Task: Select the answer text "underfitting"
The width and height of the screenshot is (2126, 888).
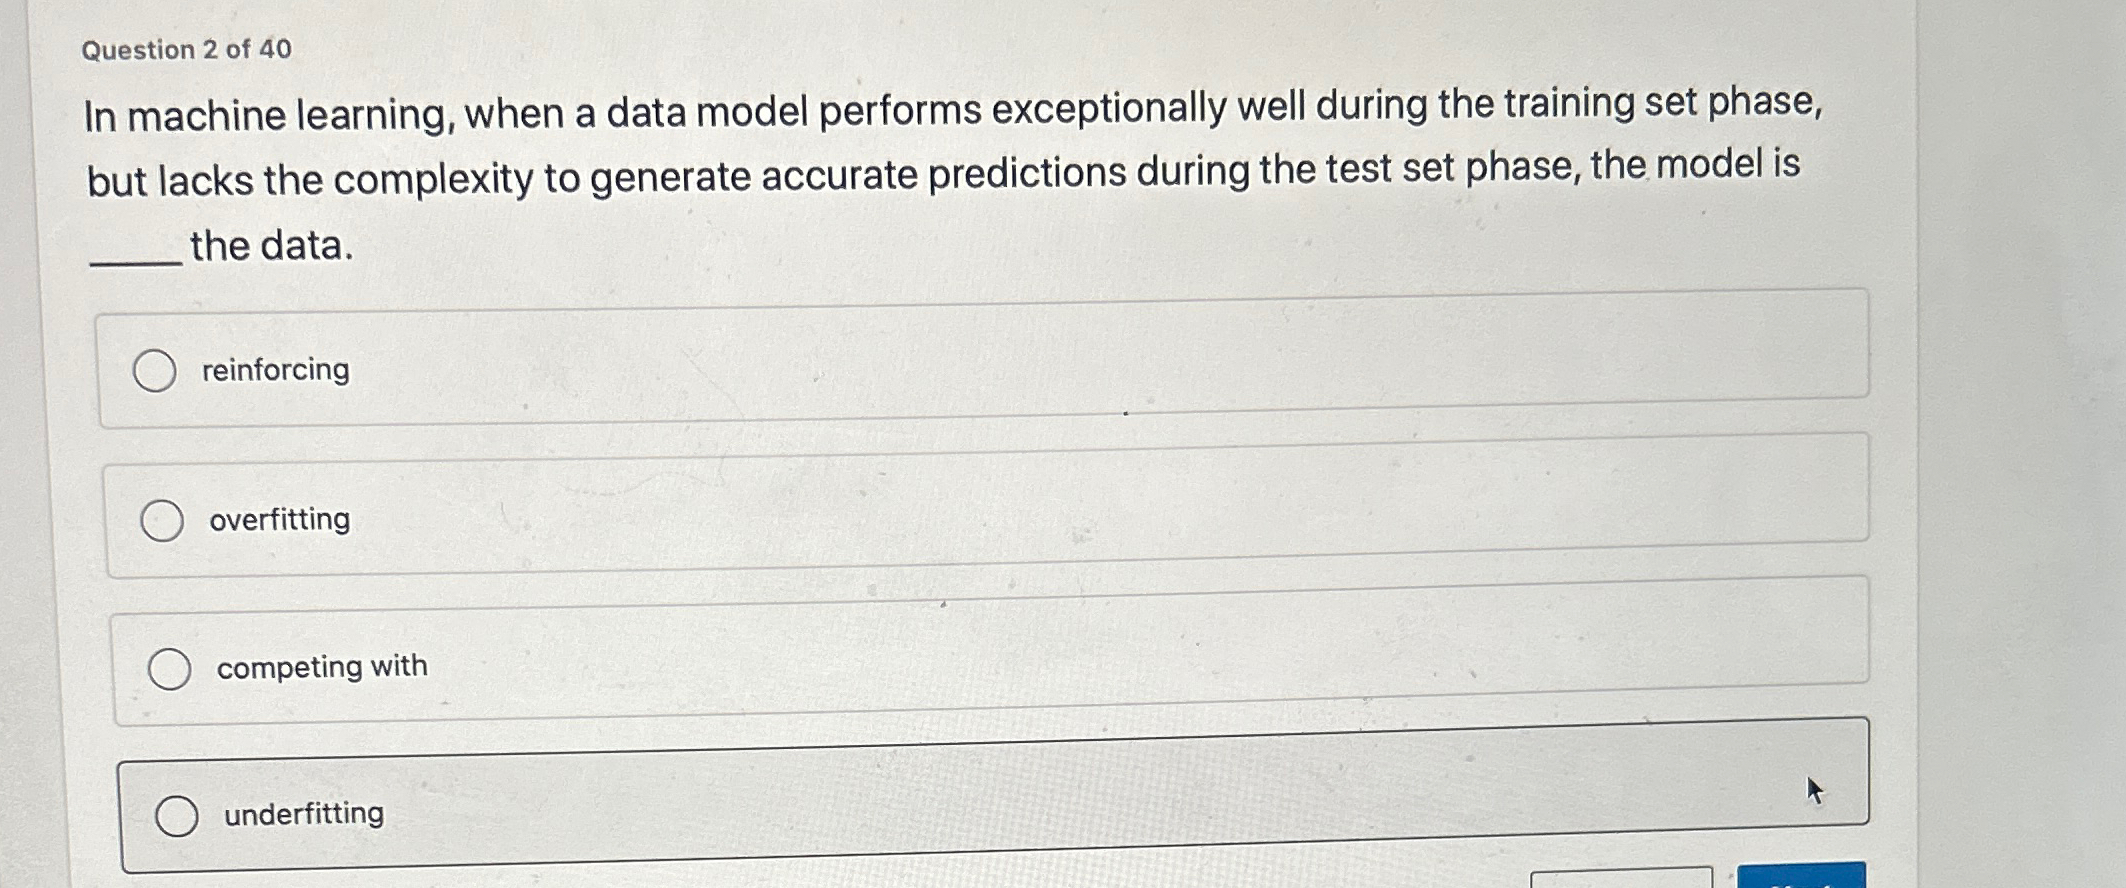Action: pyautogui.click(x=301, y=815)
